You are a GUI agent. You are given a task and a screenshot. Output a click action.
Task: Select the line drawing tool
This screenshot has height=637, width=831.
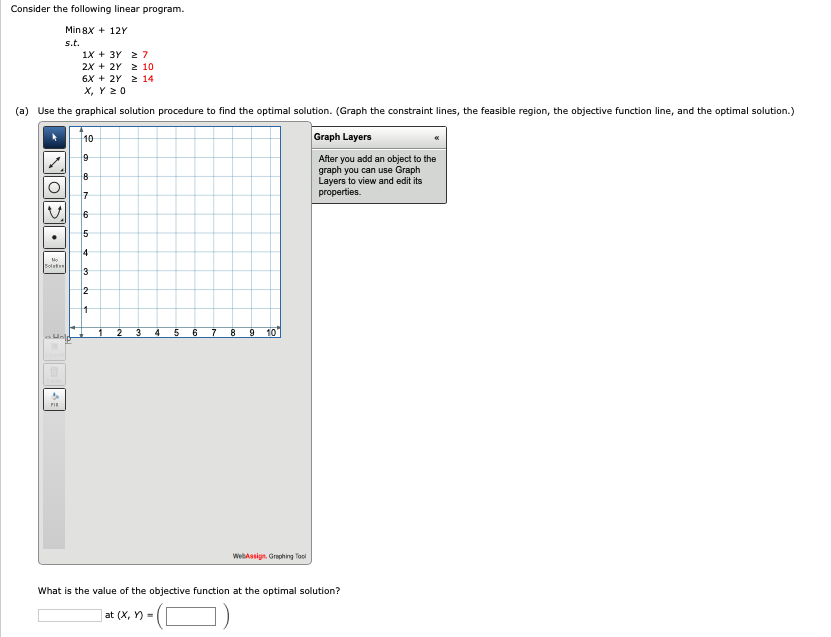click(55, 163)
